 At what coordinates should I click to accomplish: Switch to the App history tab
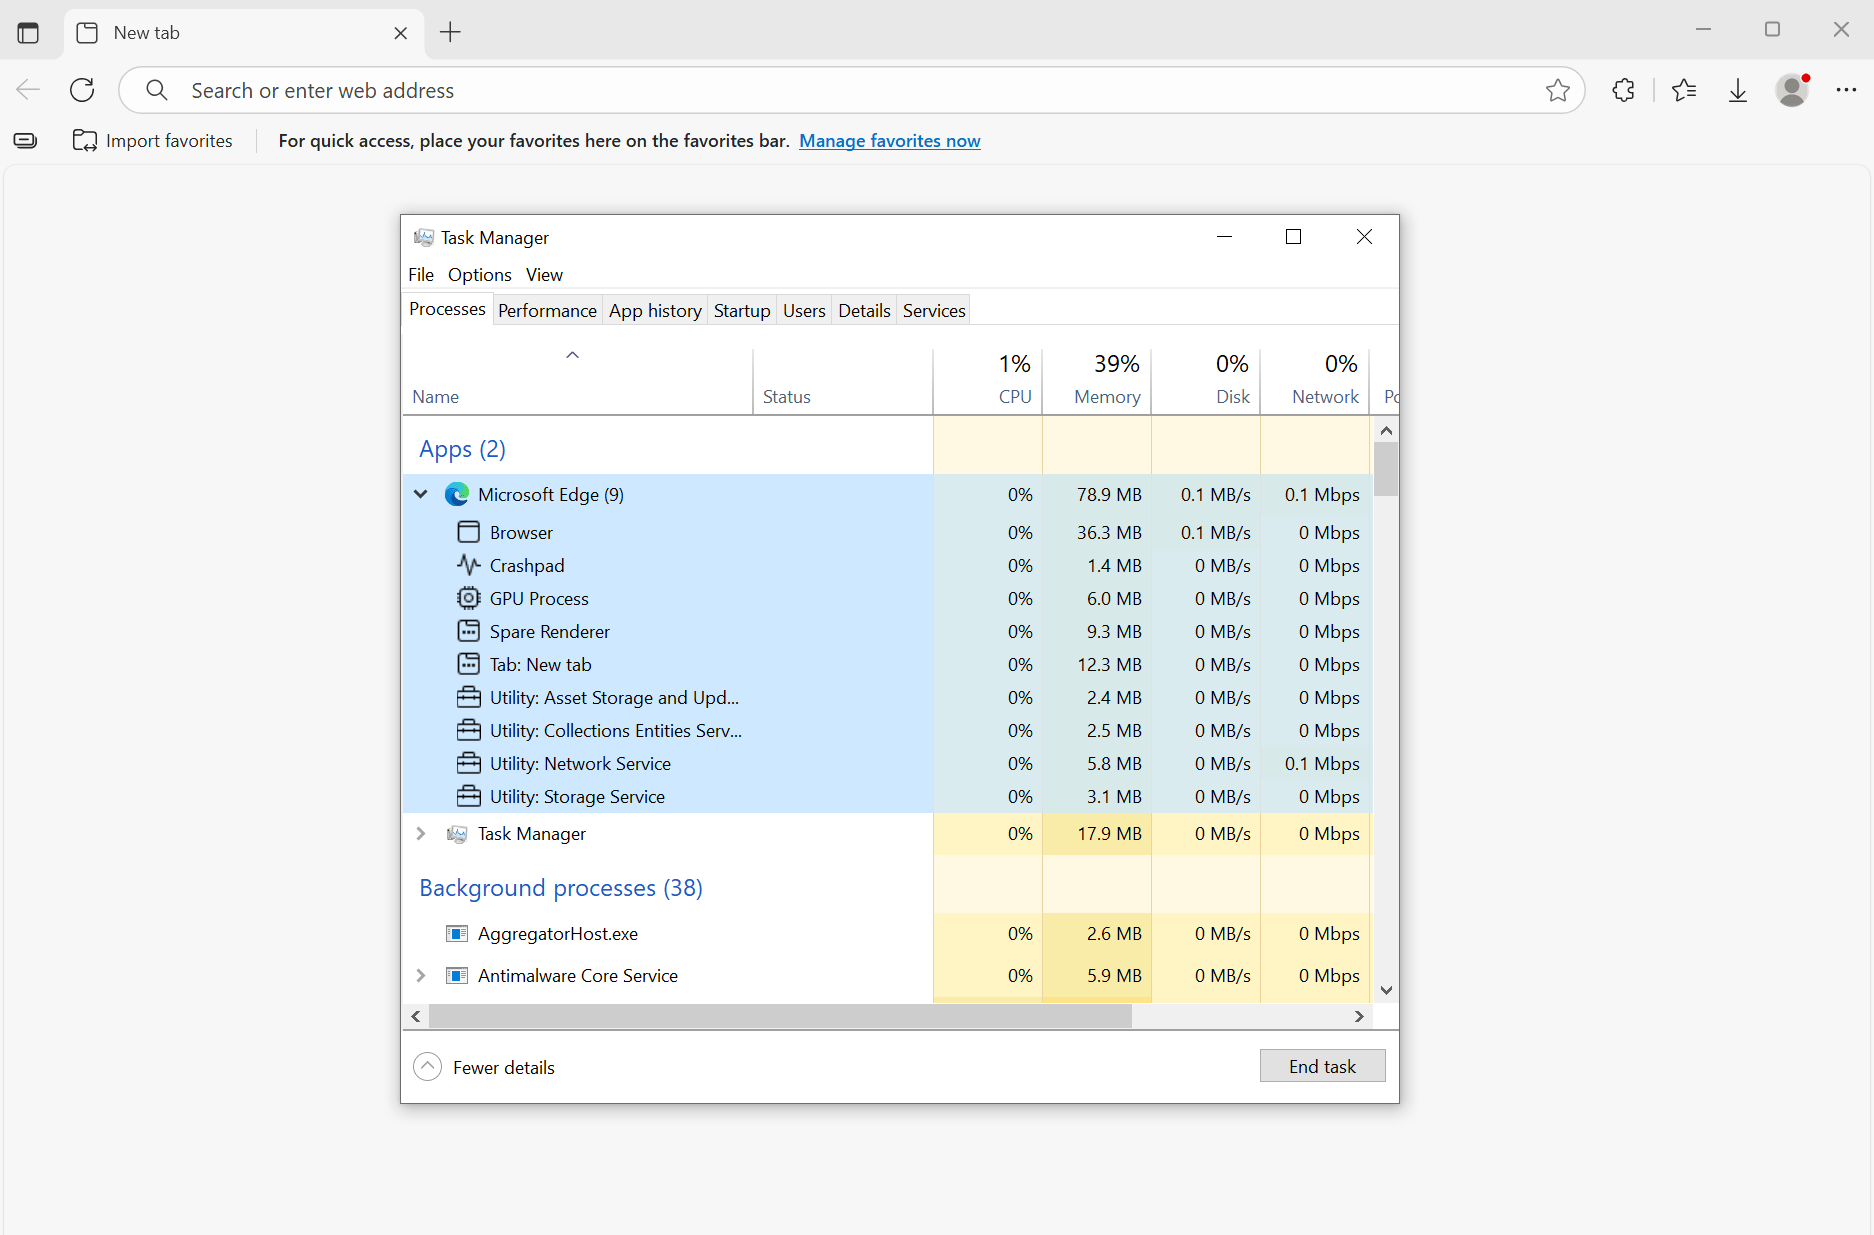click(655, 311)
